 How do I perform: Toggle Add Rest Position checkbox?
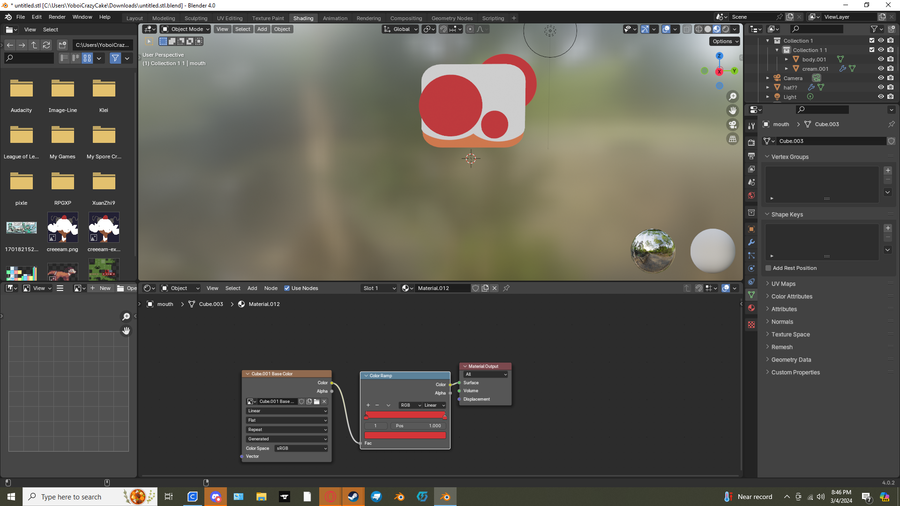coord(768,268)
